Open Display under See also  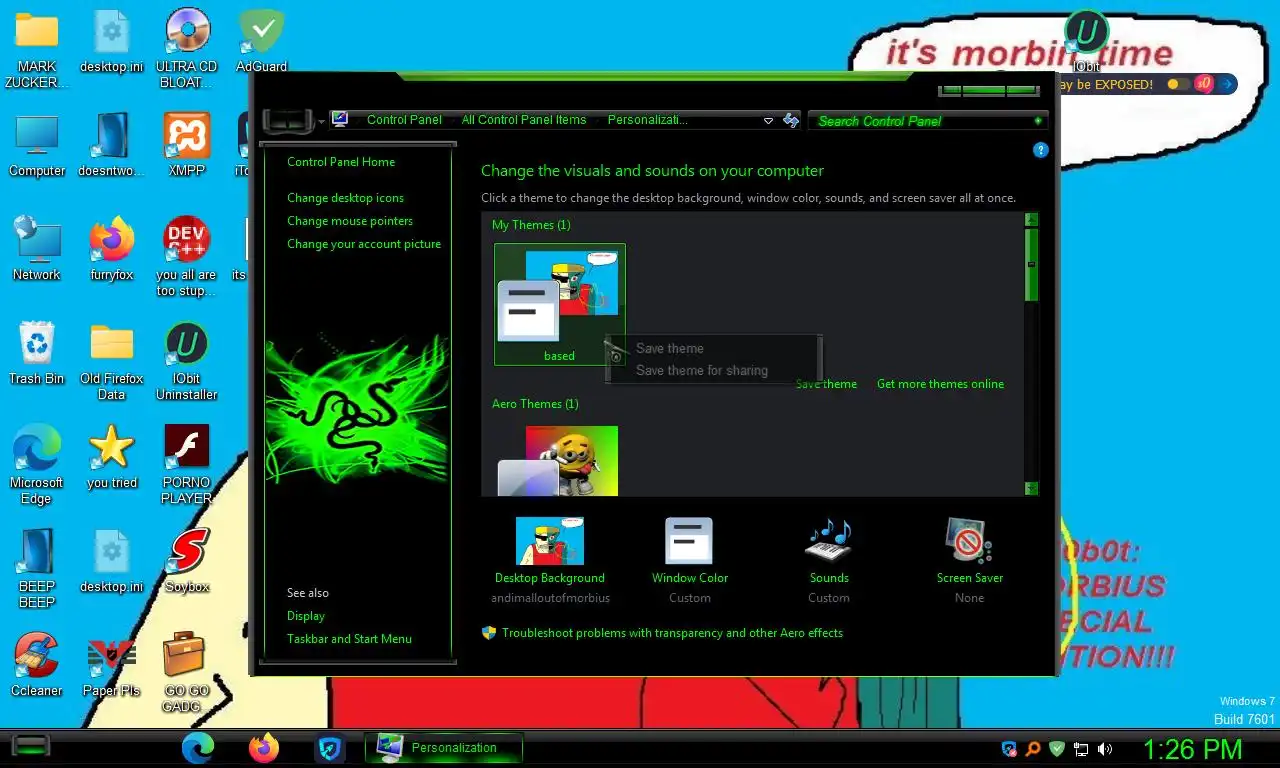[x=306, y=616]
